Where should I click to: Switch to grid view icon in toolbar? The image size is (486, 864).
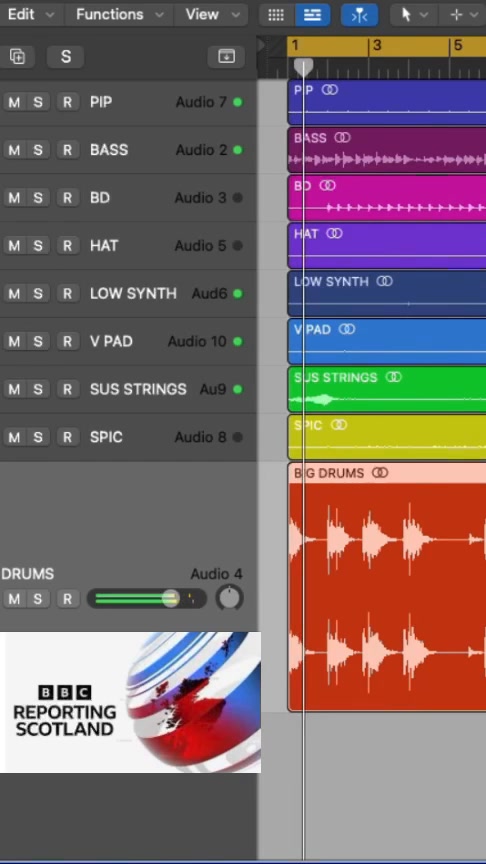coord(276,15)
